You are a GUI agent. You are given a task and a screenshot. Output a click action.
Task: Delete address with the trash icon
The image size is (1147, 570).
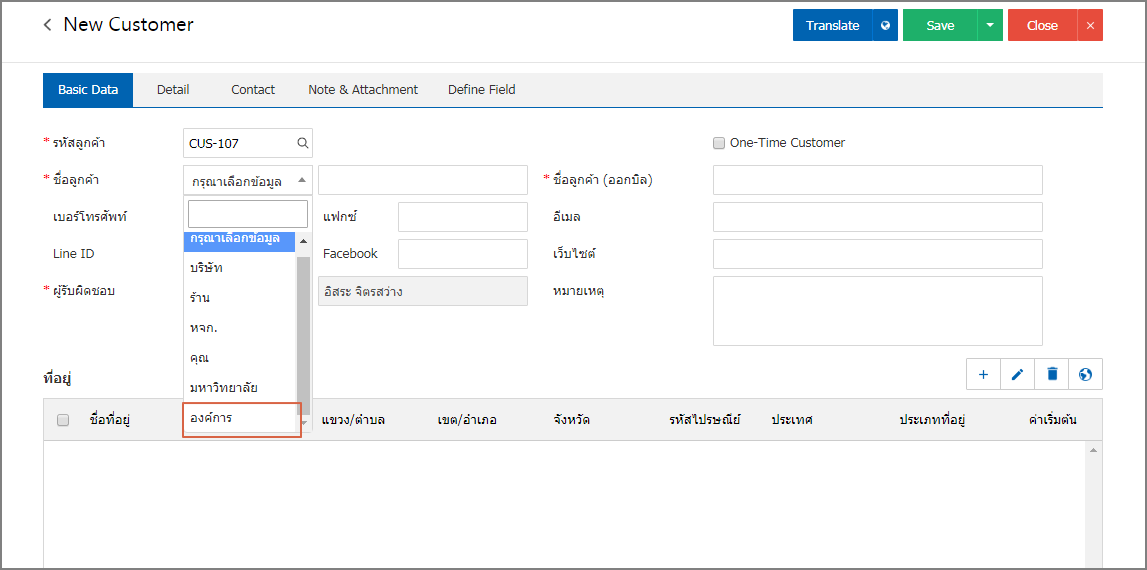tap(1052, 374)
